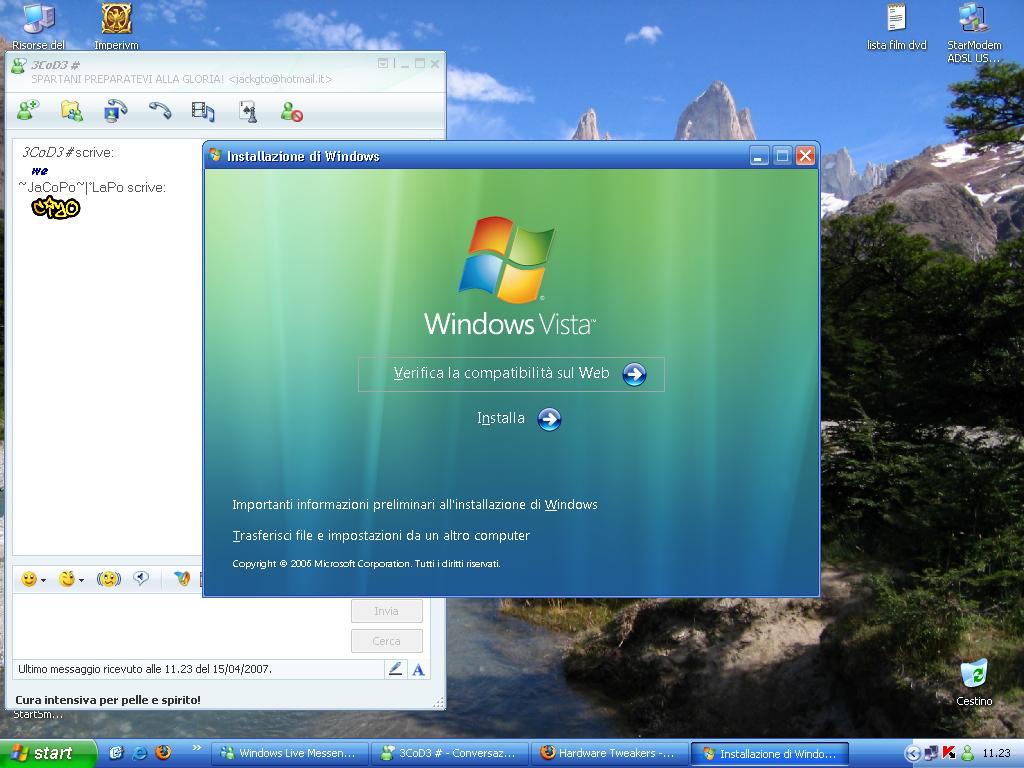Select Installazione di Windows taskbar button
The width and height of the screenshot is (1024, 768).
[x=769, y=754]
